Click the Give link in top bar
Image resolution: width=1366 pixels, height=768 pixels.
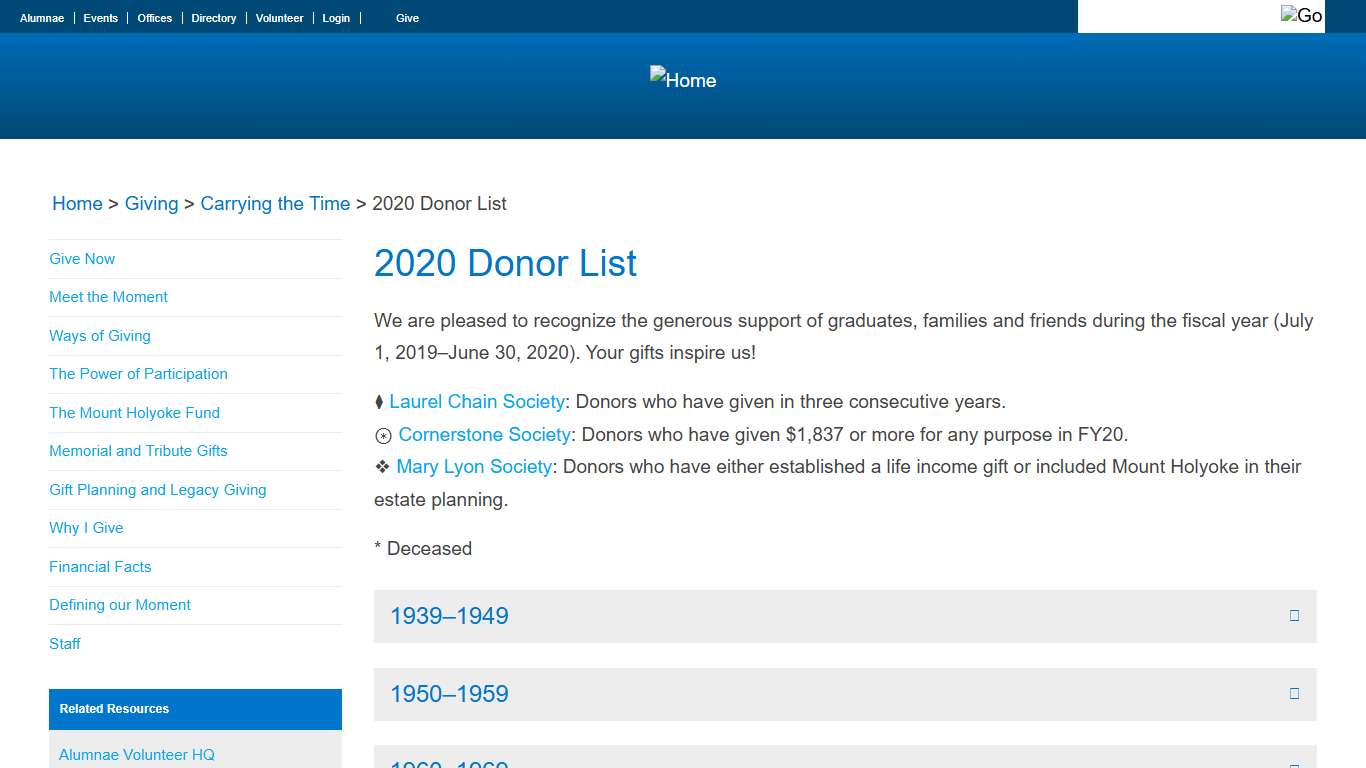[407, 17]
